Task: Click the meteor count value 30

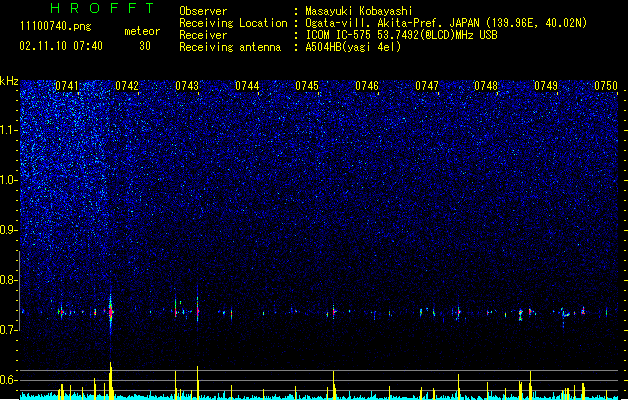Action: click(145, 46)
